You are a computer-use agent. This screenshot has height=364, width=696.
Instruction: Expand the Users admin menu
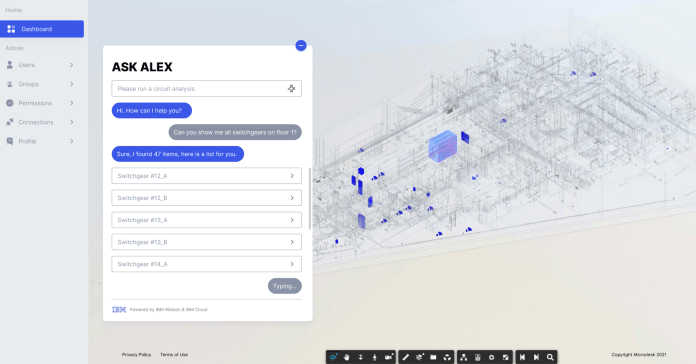[42, 65]
